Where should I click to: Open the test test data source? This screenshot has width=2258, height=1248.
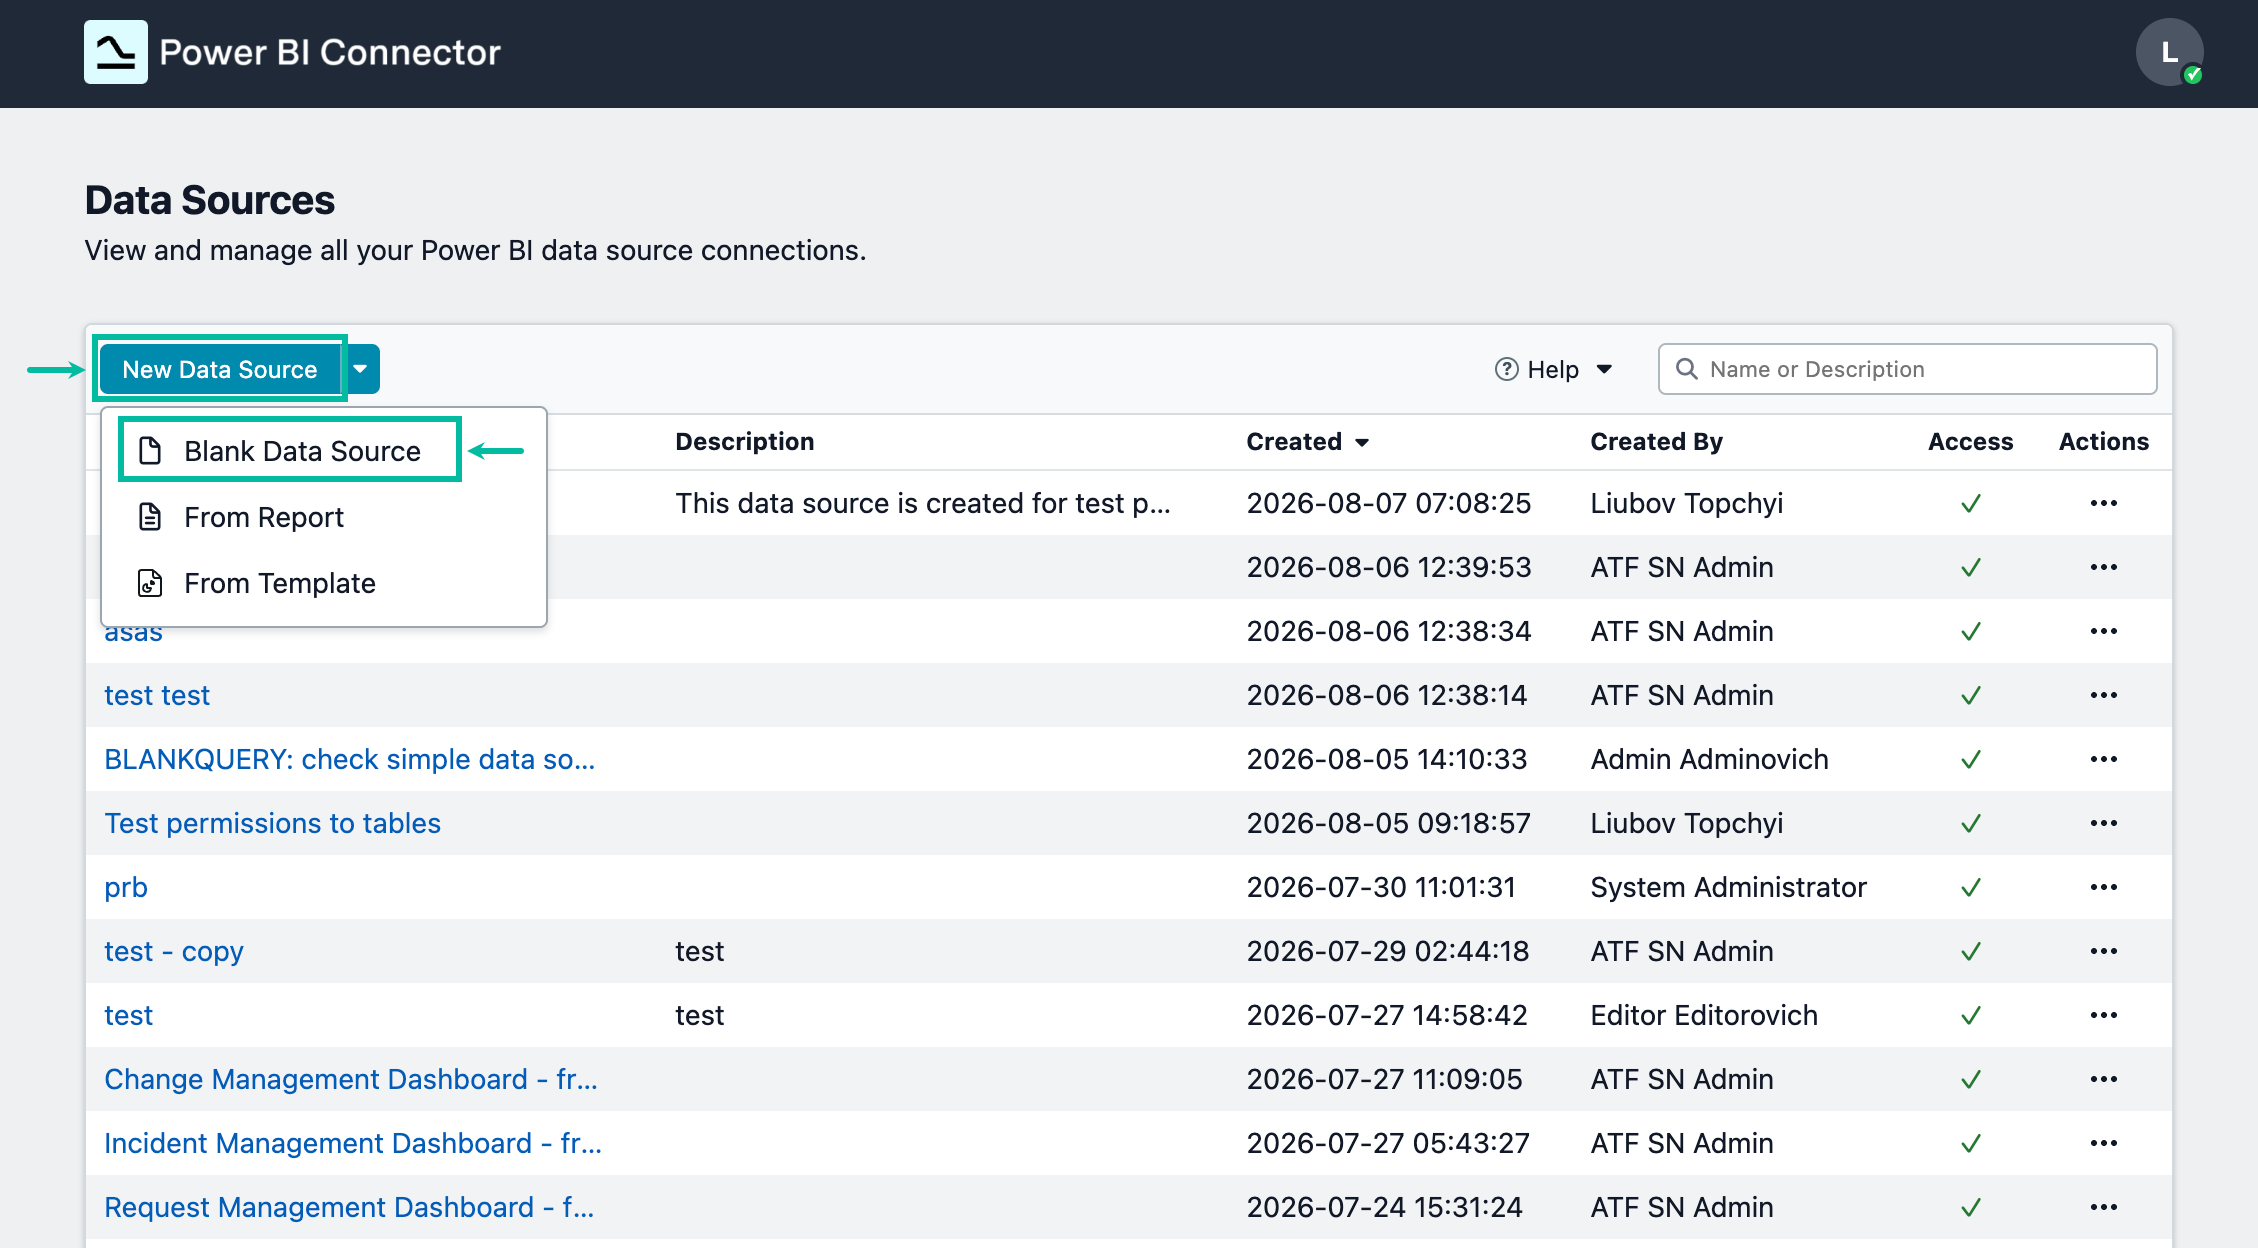(x=157, y=695)
